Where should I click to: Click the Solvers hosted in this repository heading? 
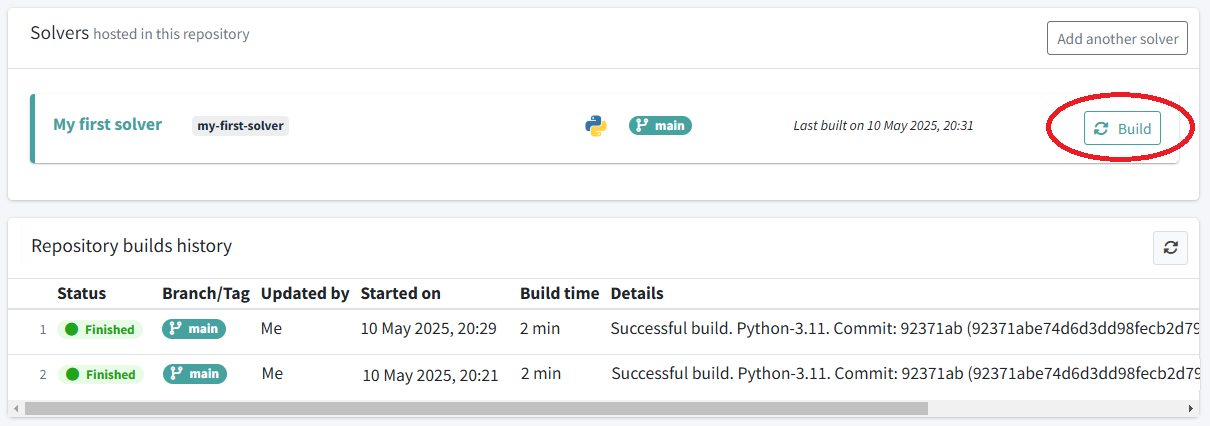[x=140, y=33]
